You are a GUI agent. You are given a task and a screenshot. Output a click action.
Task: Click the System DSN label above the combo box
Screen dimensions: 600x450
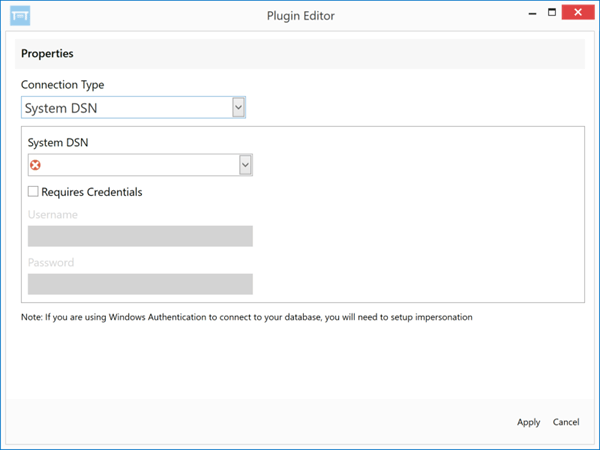point(58,143)
